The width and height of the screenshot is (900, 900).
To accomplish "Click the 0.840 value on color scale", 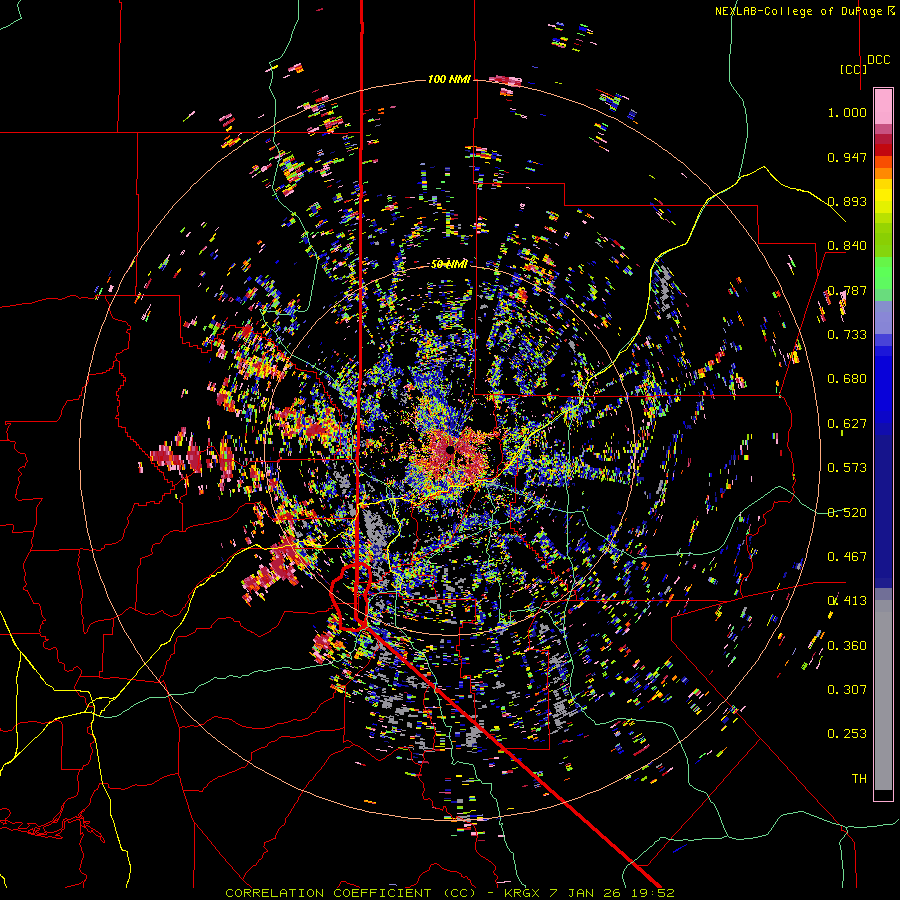I will (847, 246).
